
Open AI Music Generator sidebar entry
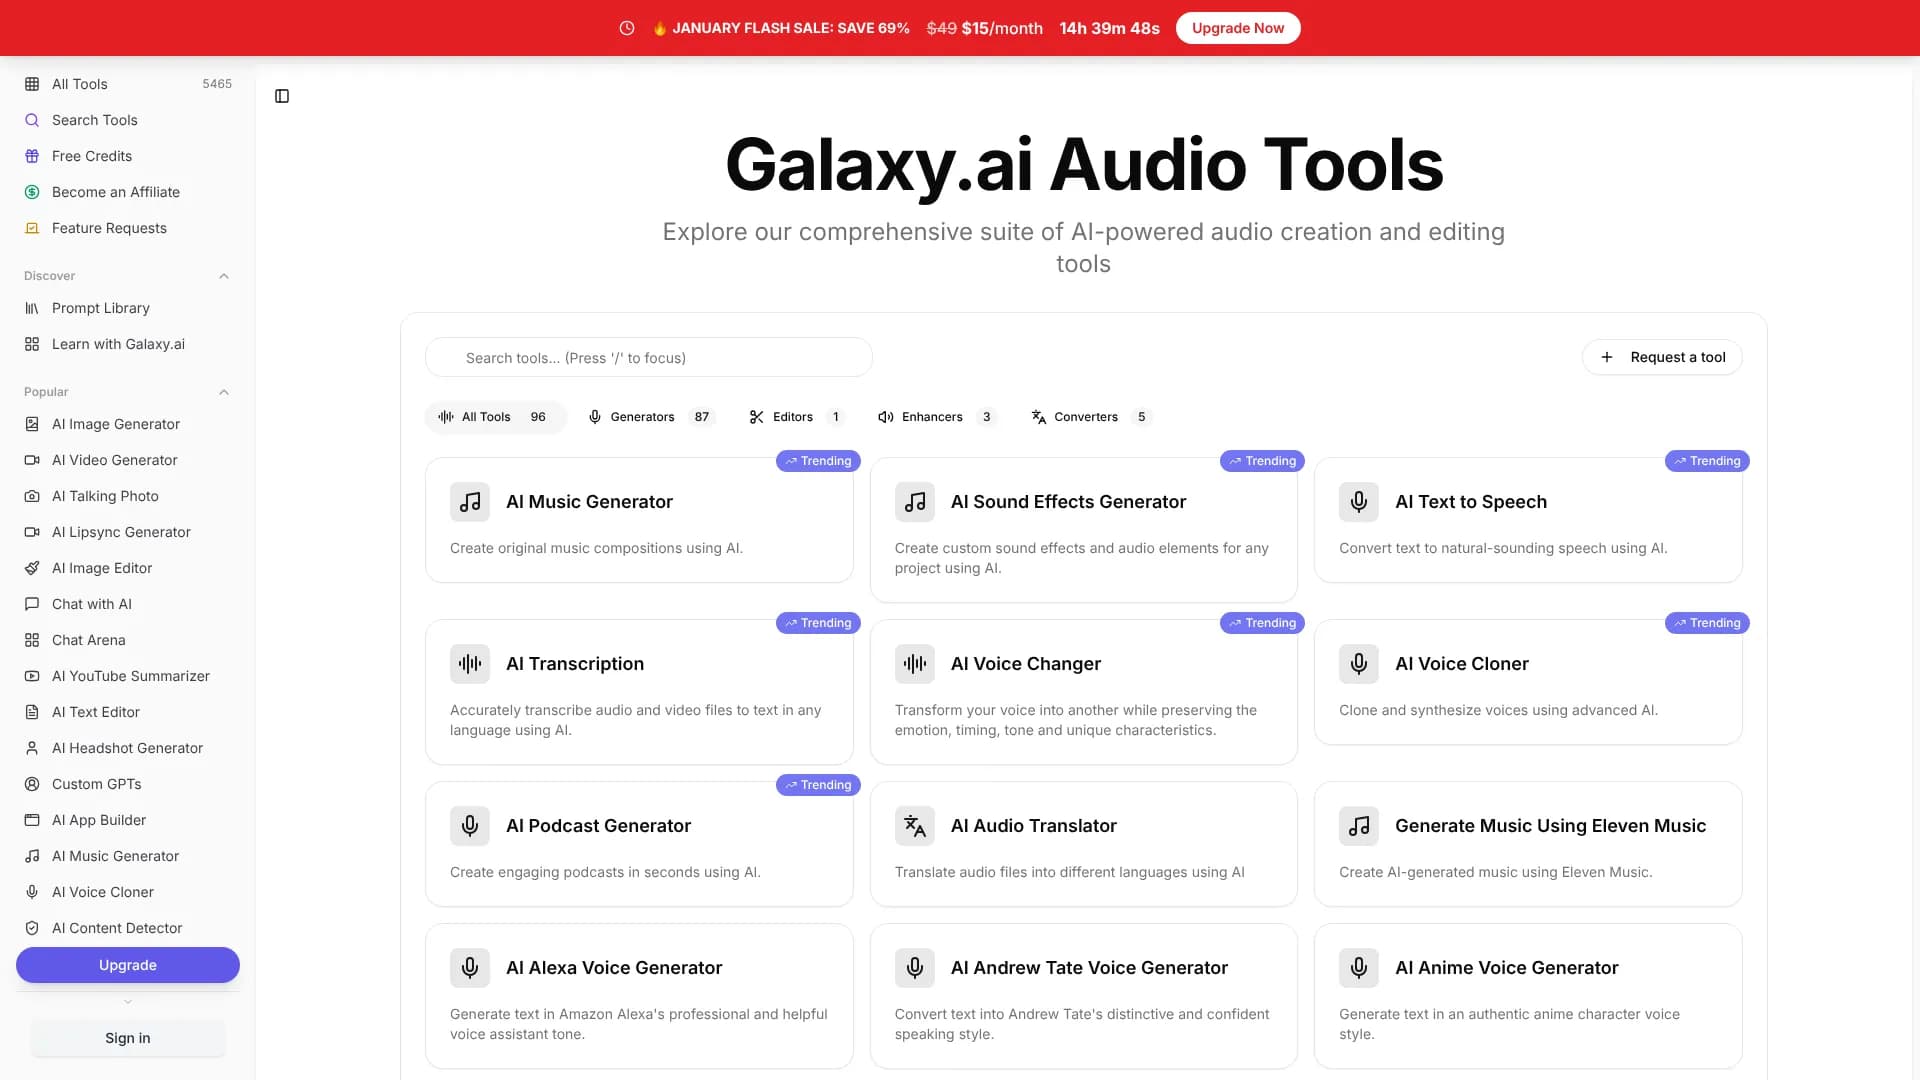[x=128, y=856]
